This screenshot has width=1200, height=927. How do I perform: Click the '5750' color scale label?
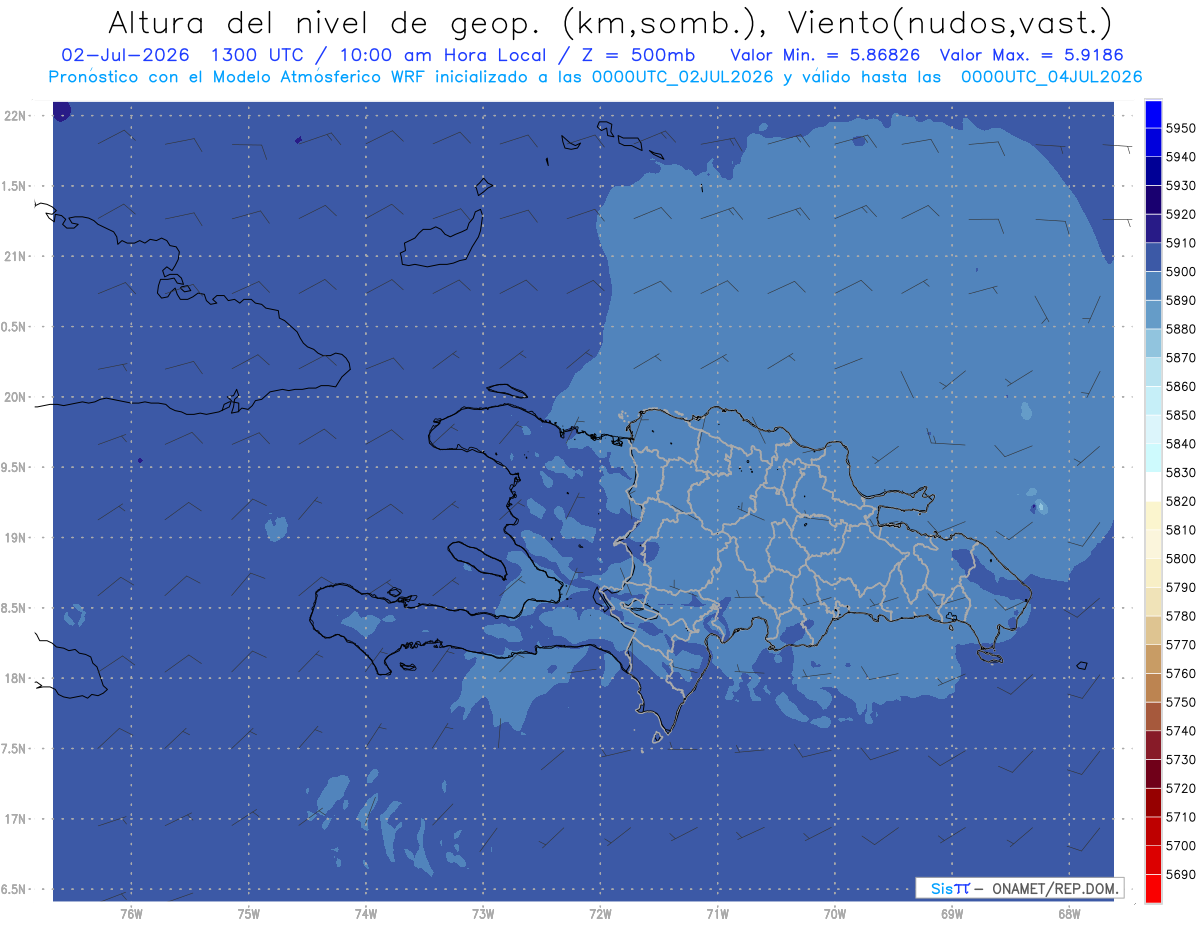tap(1181, 702)
